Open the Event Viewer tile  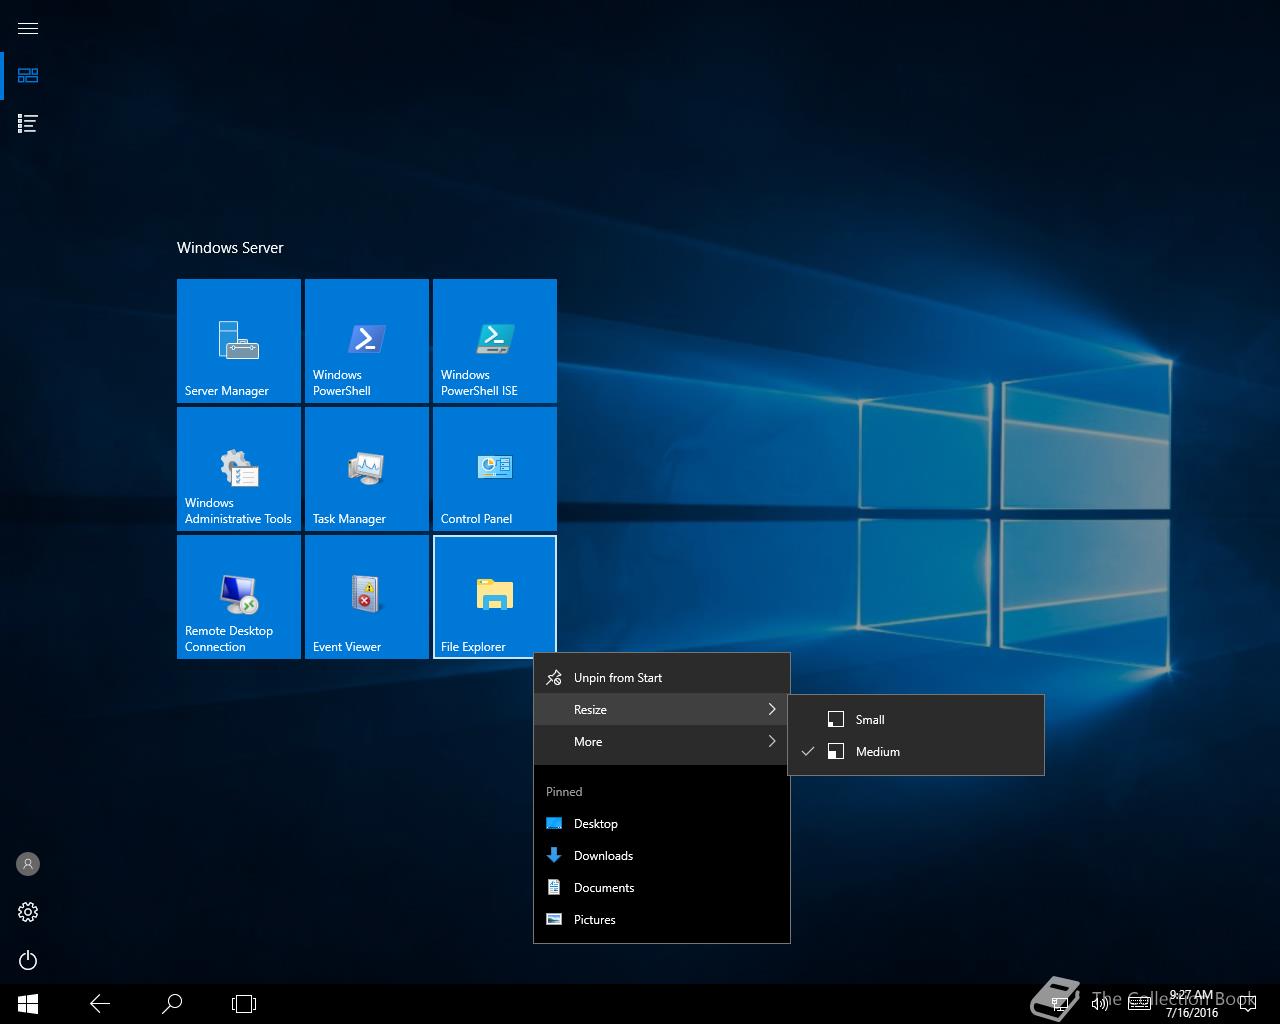tap(367, 597)
